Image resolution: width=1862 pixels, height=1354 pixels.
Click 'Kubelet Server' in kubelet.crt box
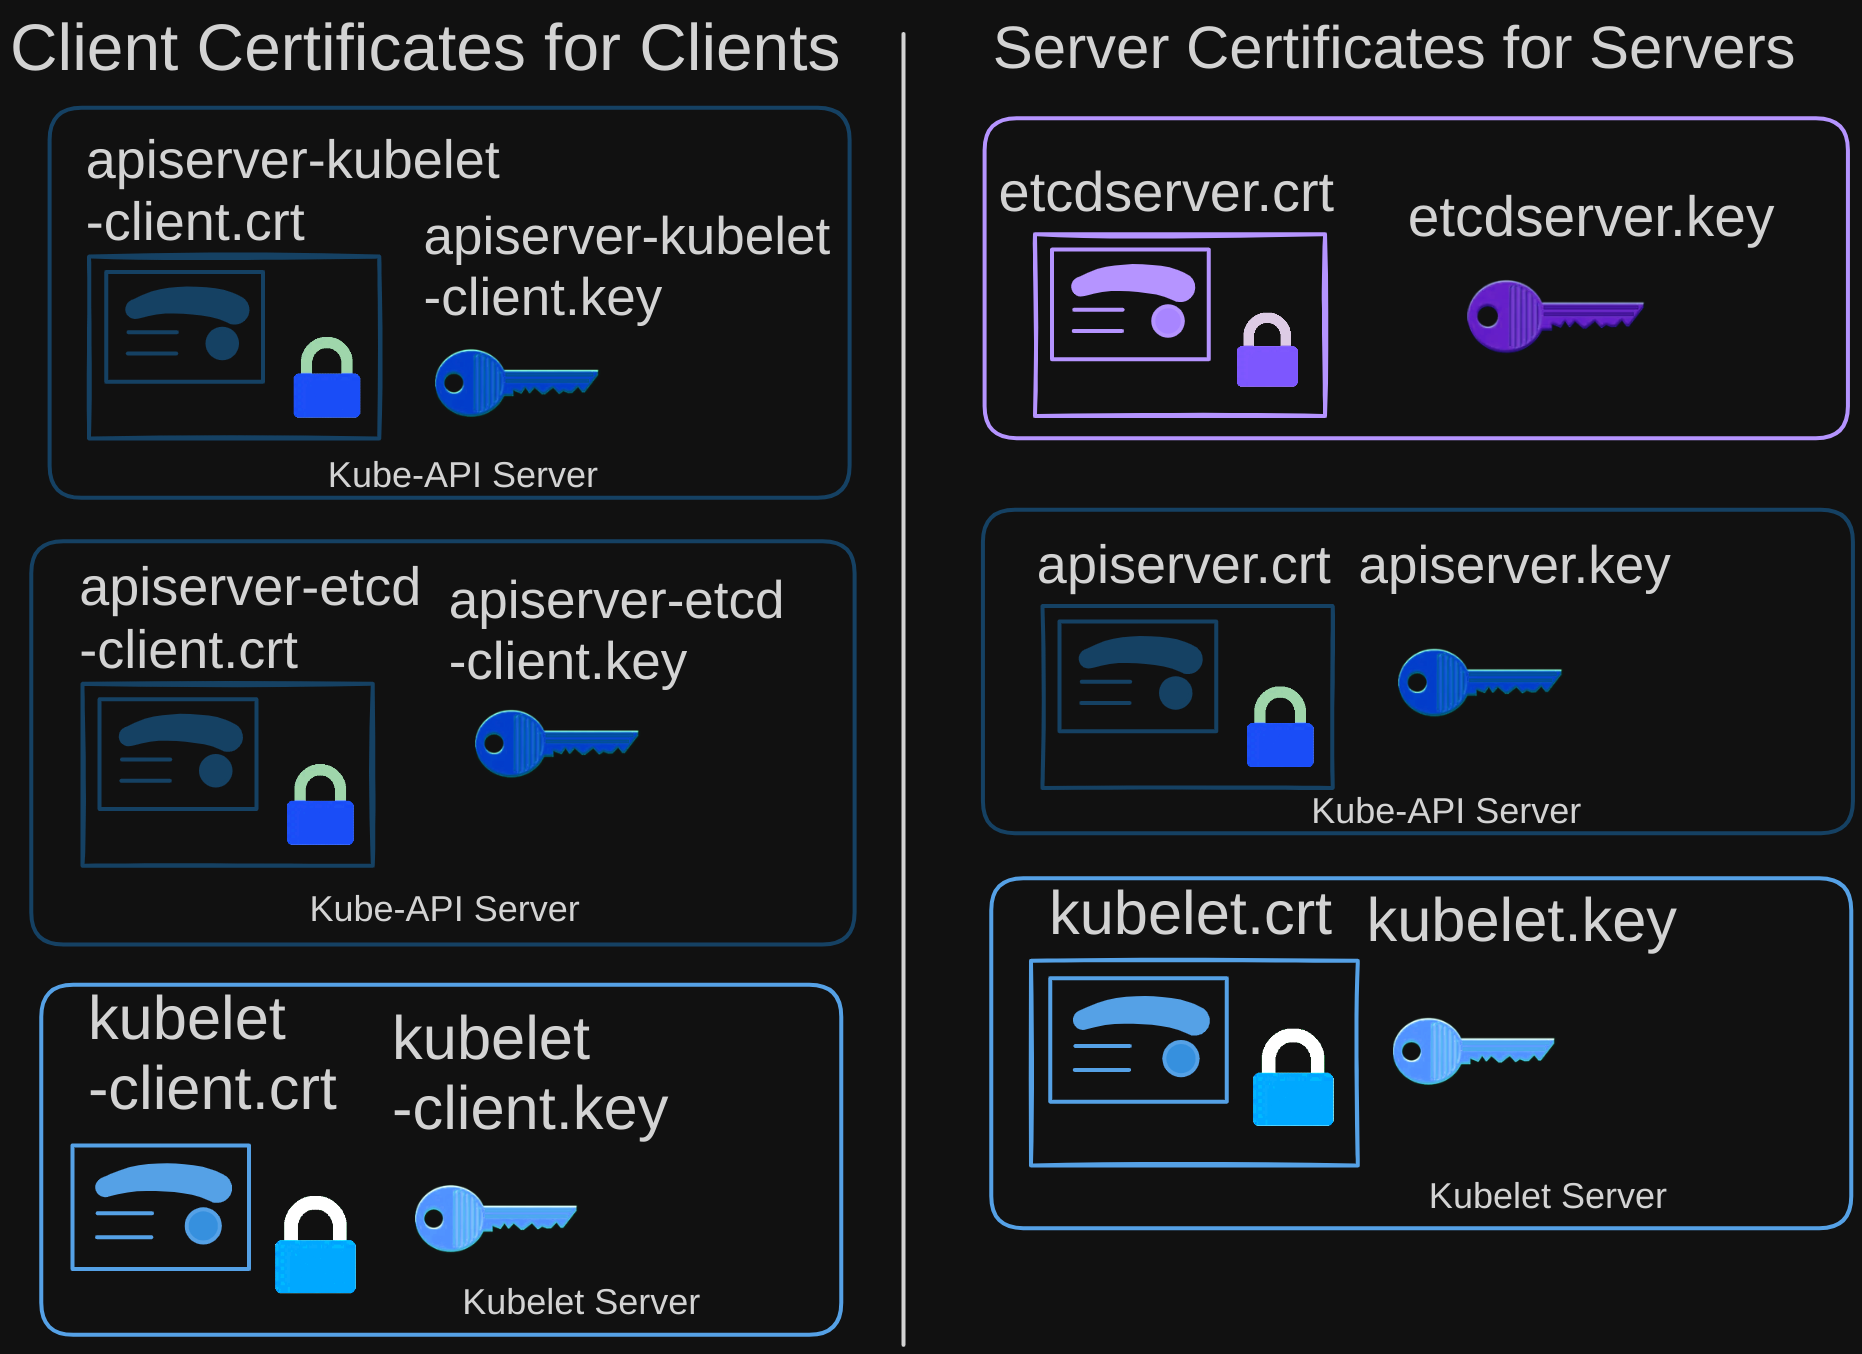[1547, 1196]
